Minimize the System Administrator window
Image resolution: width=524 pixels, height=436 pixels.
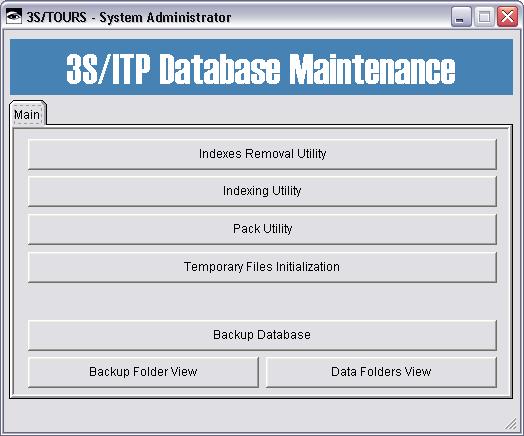coord(461,16)
